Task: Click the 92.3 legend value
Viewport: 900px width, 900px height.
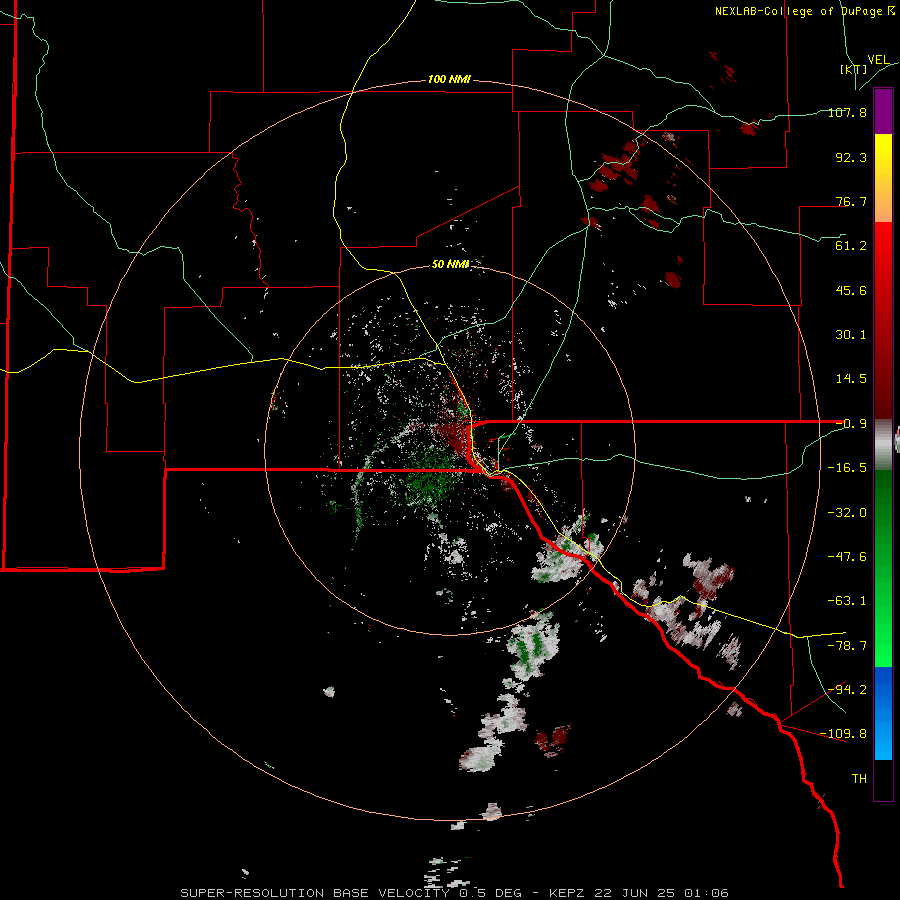Action: click(851, 157)
